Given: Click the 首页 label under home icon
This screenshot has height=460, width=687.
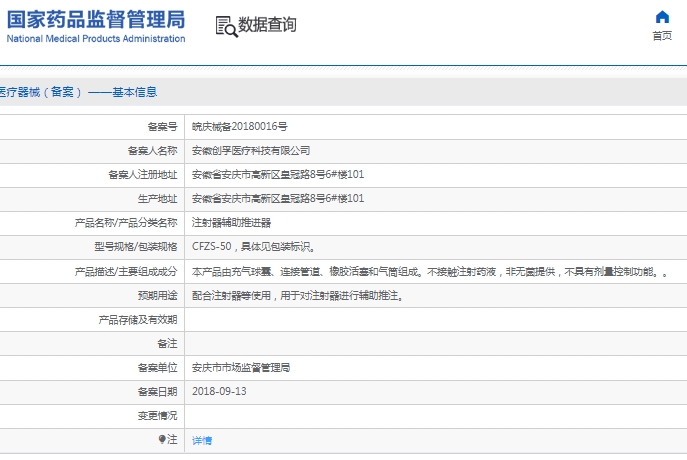Looking at the screenshot, I should pos(662,36).
